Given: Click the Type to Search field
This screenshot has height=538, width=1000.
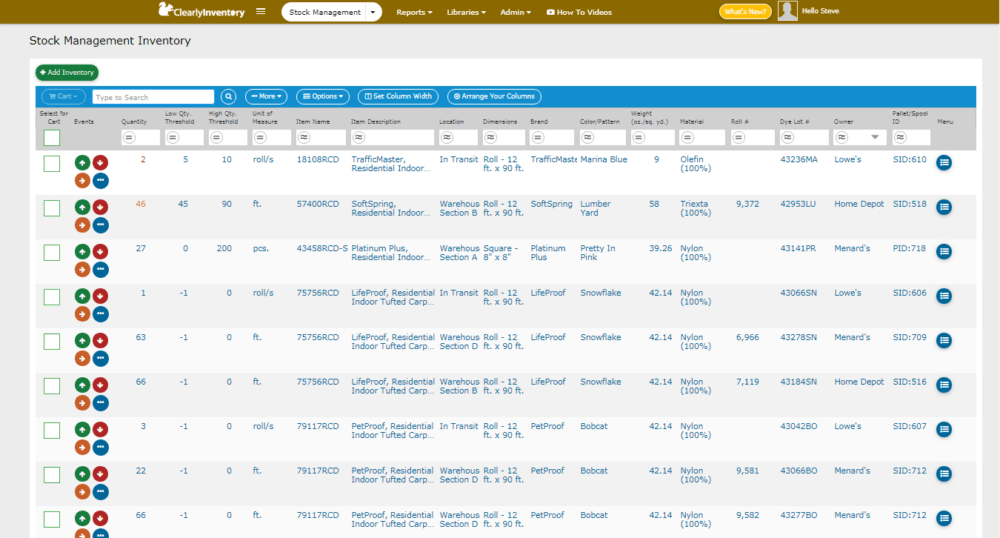Looking at the screenshot, I should 153,97.
